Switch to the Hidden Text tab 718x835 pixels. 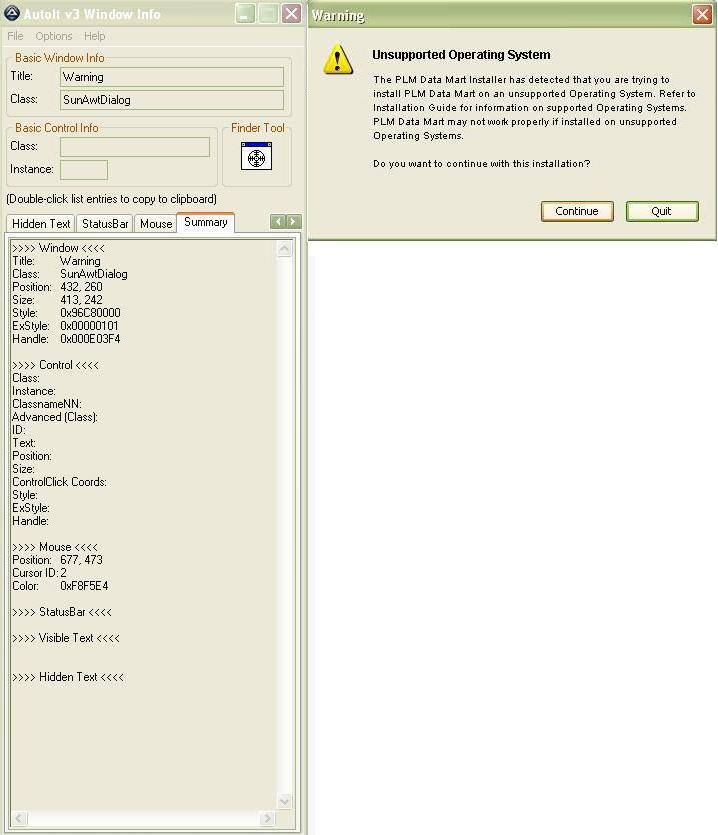pyautogui.click(x=41, y=224)
